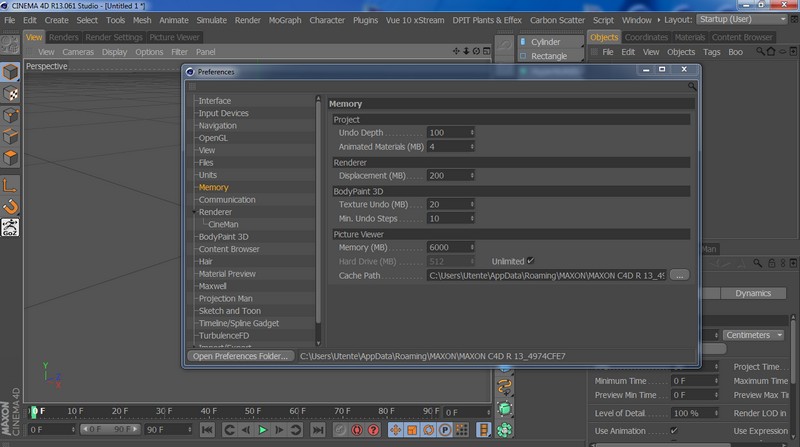Disable the Unlimited hard drive checkbox
This screenshot has width=800, height=447.
point(531,261)
